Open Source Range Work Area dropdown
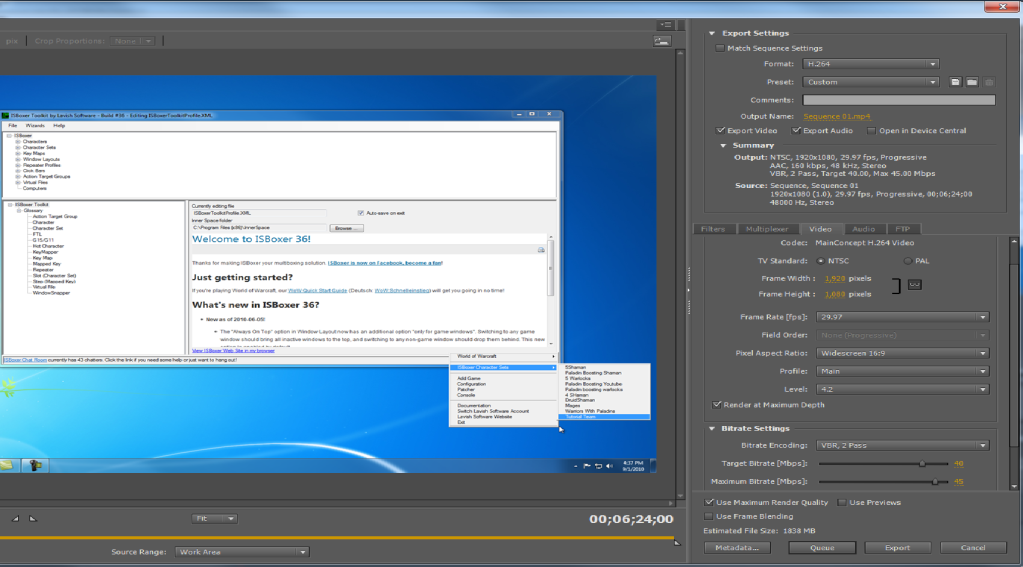The height and width of the screenshot is (567, 1023). point(241,552)
